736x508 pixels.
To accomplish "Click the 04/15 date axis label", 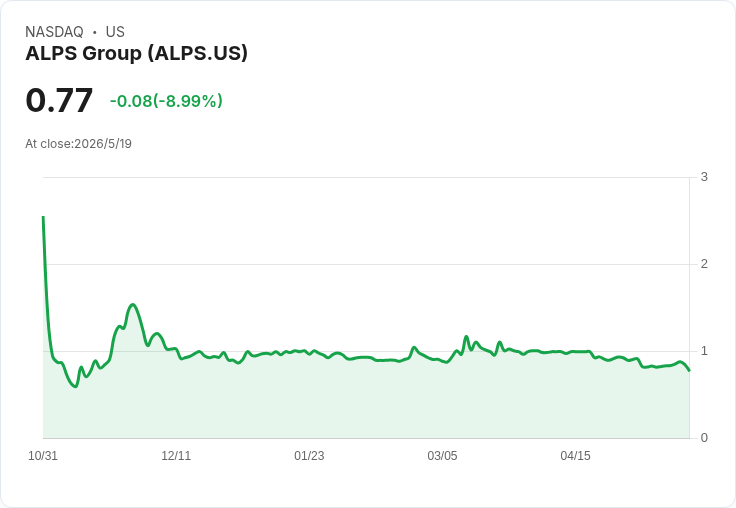I will pos(575,456).
